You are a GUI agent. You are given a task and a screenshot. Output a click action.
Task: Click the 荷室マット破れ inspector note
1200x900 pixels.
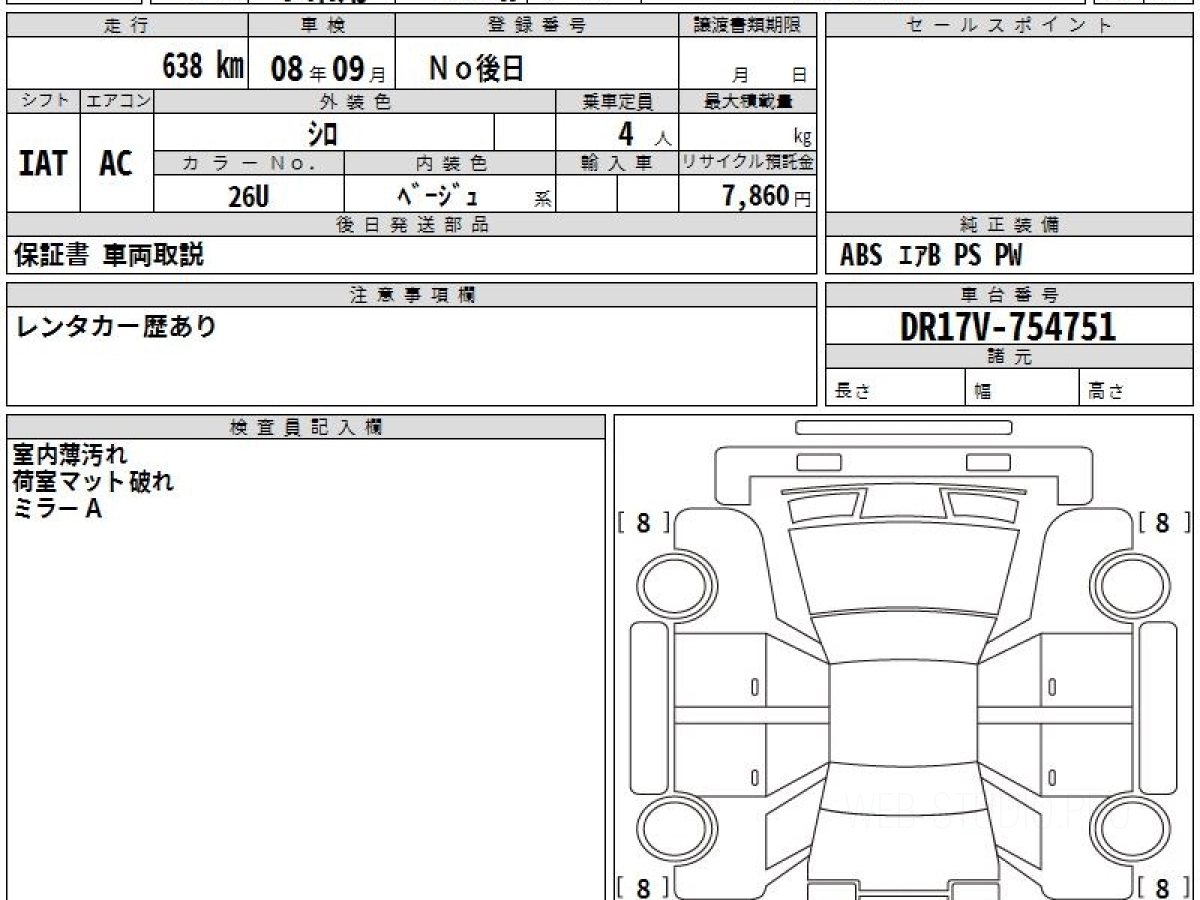[x=93, y=482]
